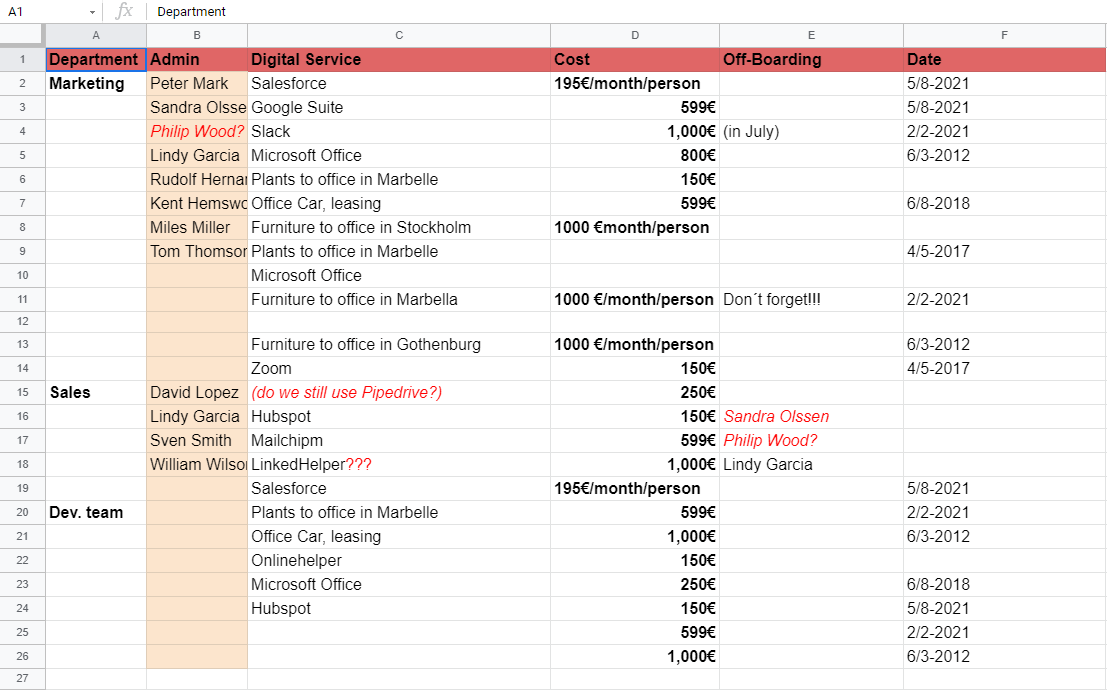Select column E header
This screenshot has width=1107, height=690.
point(811,35)
